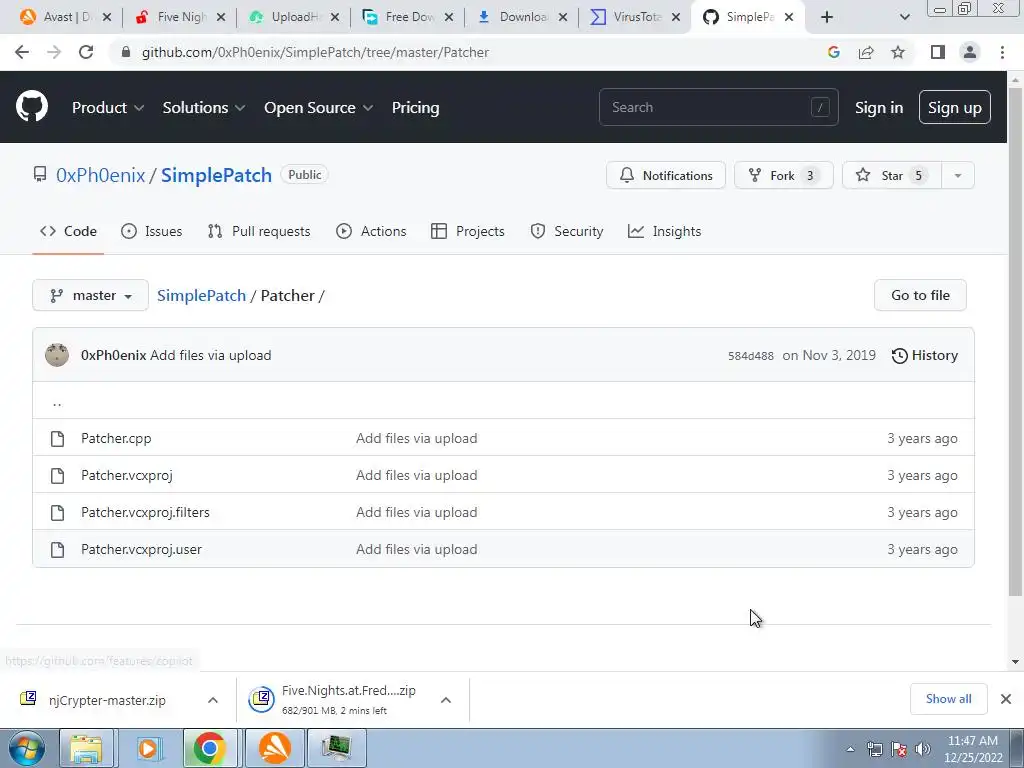Open Chrome three-dot menu
This screenshot has width=1024, height=768.
(1002, 52)
